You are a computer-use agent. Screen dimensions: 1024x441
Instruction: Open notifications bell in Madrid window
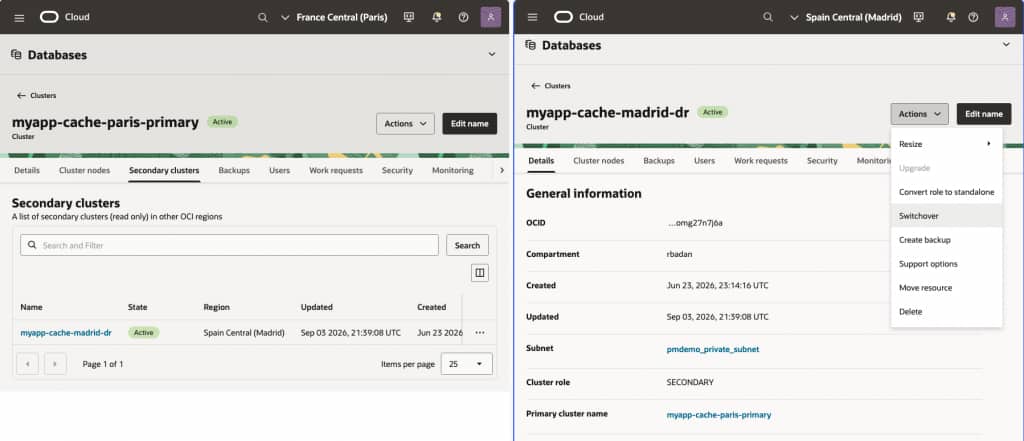[x=950, y=18]
